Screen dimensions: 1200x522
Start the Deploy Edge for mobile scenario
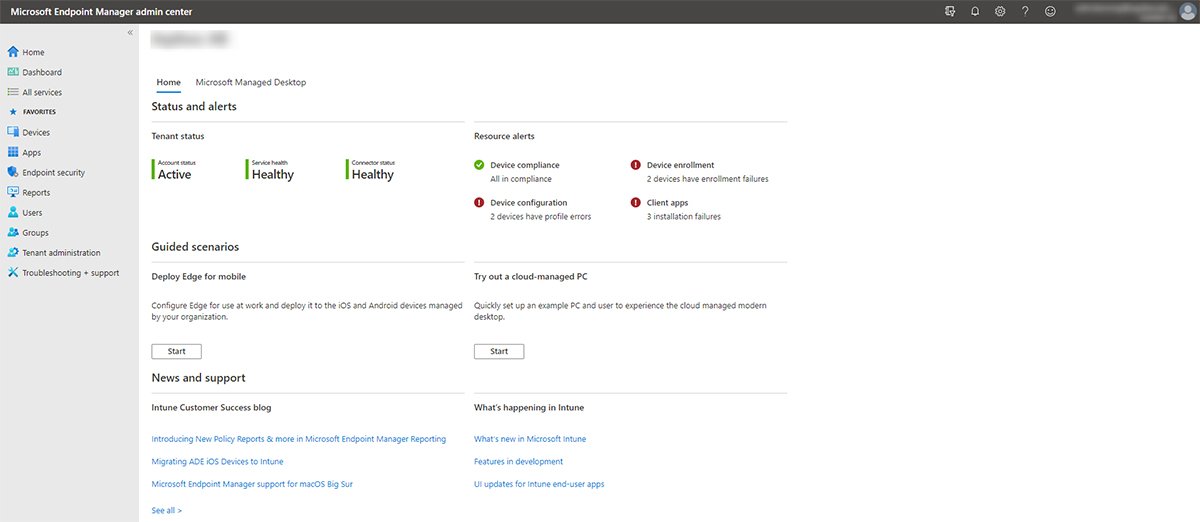click(x=176, y=351)
